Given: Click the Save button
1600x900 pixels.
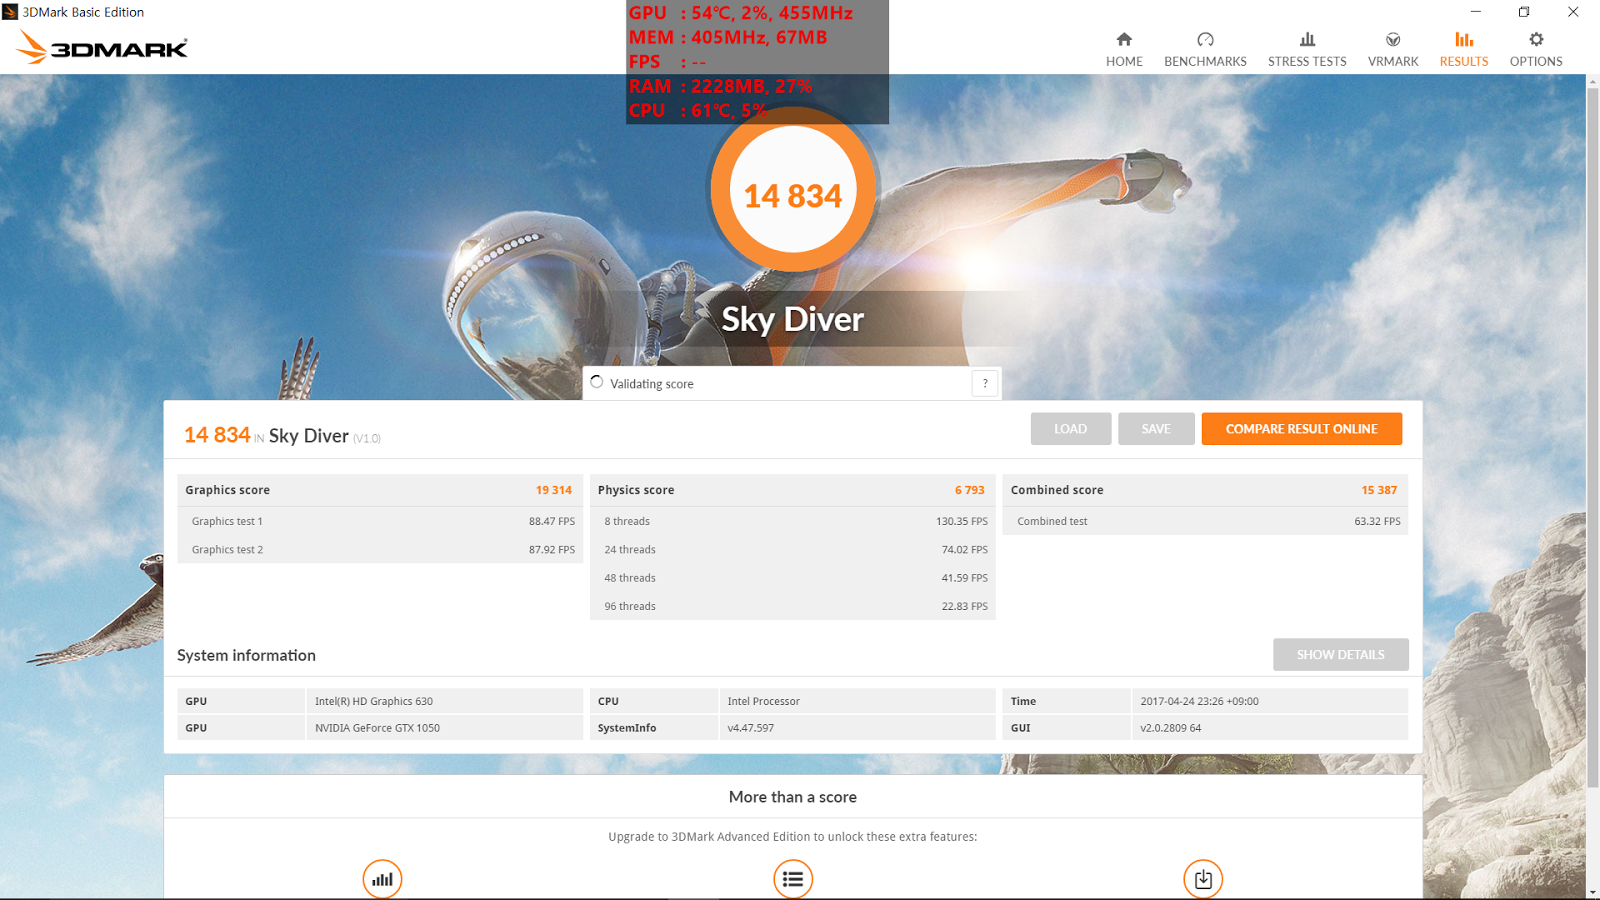Looking at the screenshot, I should click(x=1156, y=429).
